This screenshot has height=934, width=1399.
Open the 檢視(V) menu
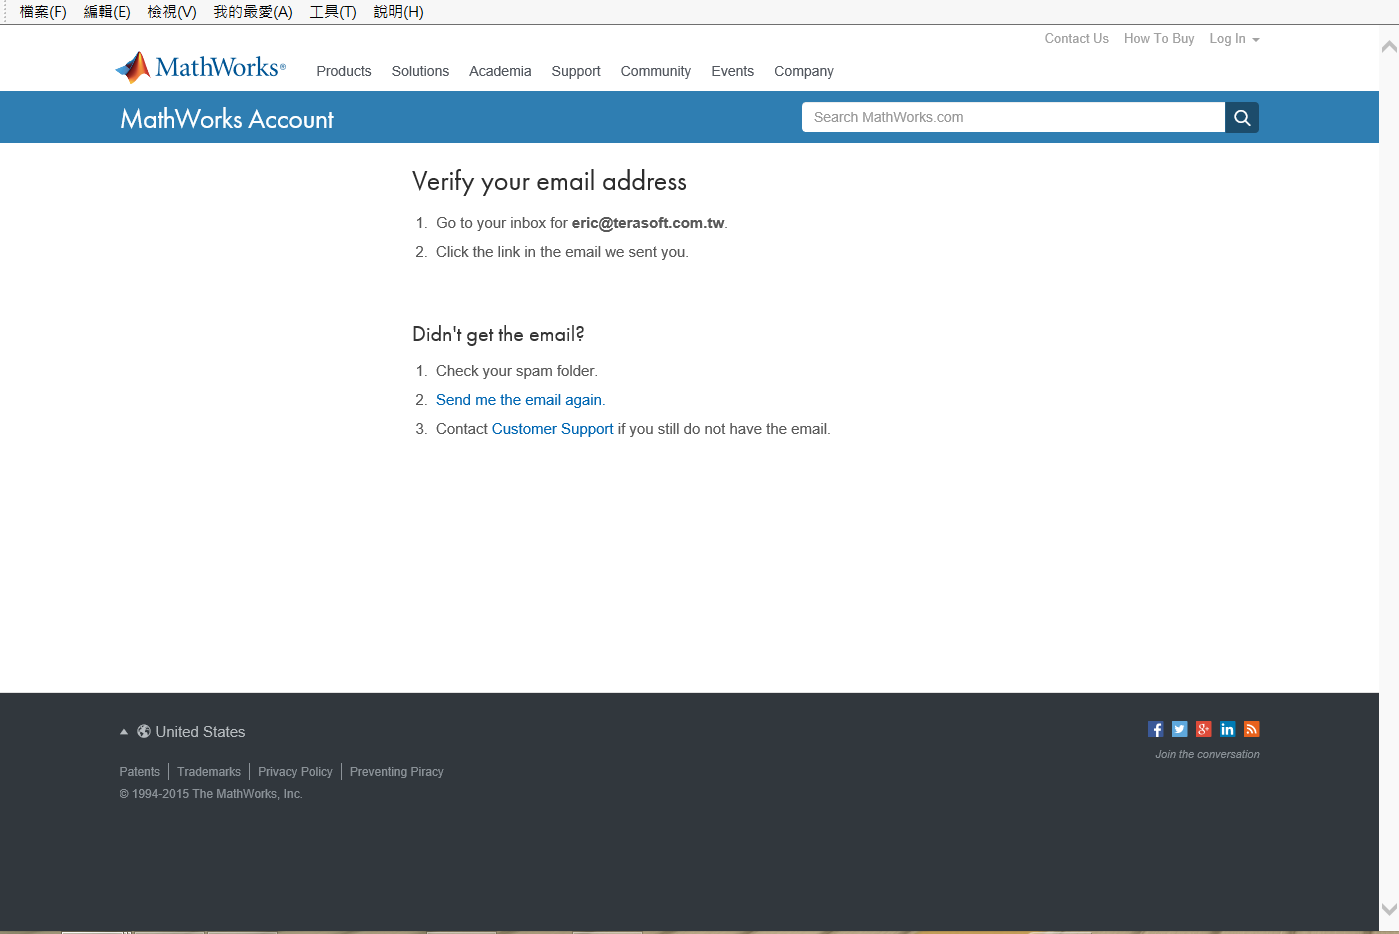(172, 12)
